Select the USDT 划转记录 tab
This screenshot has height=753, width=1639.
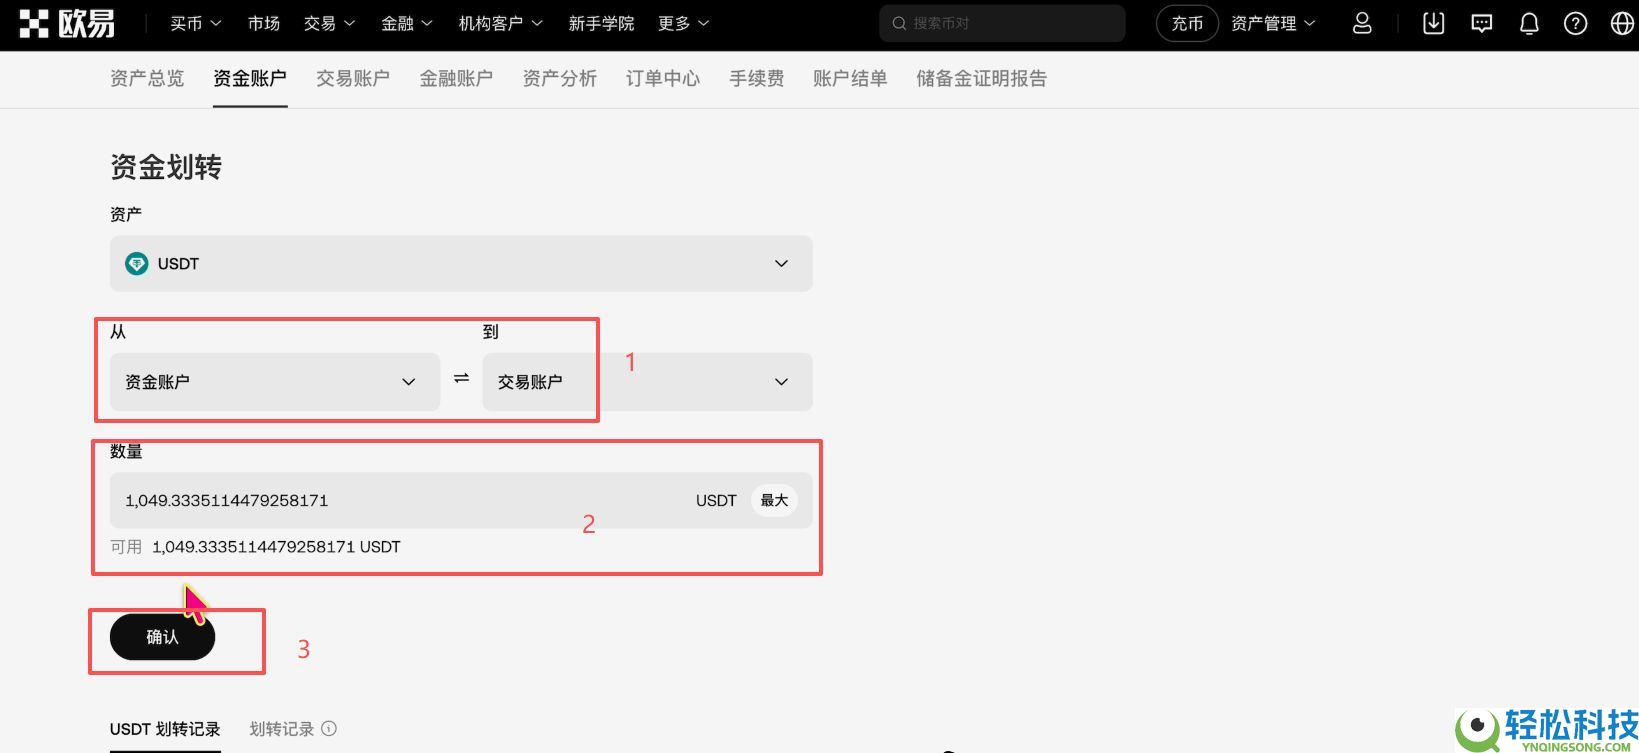click(x=165, y=729)
